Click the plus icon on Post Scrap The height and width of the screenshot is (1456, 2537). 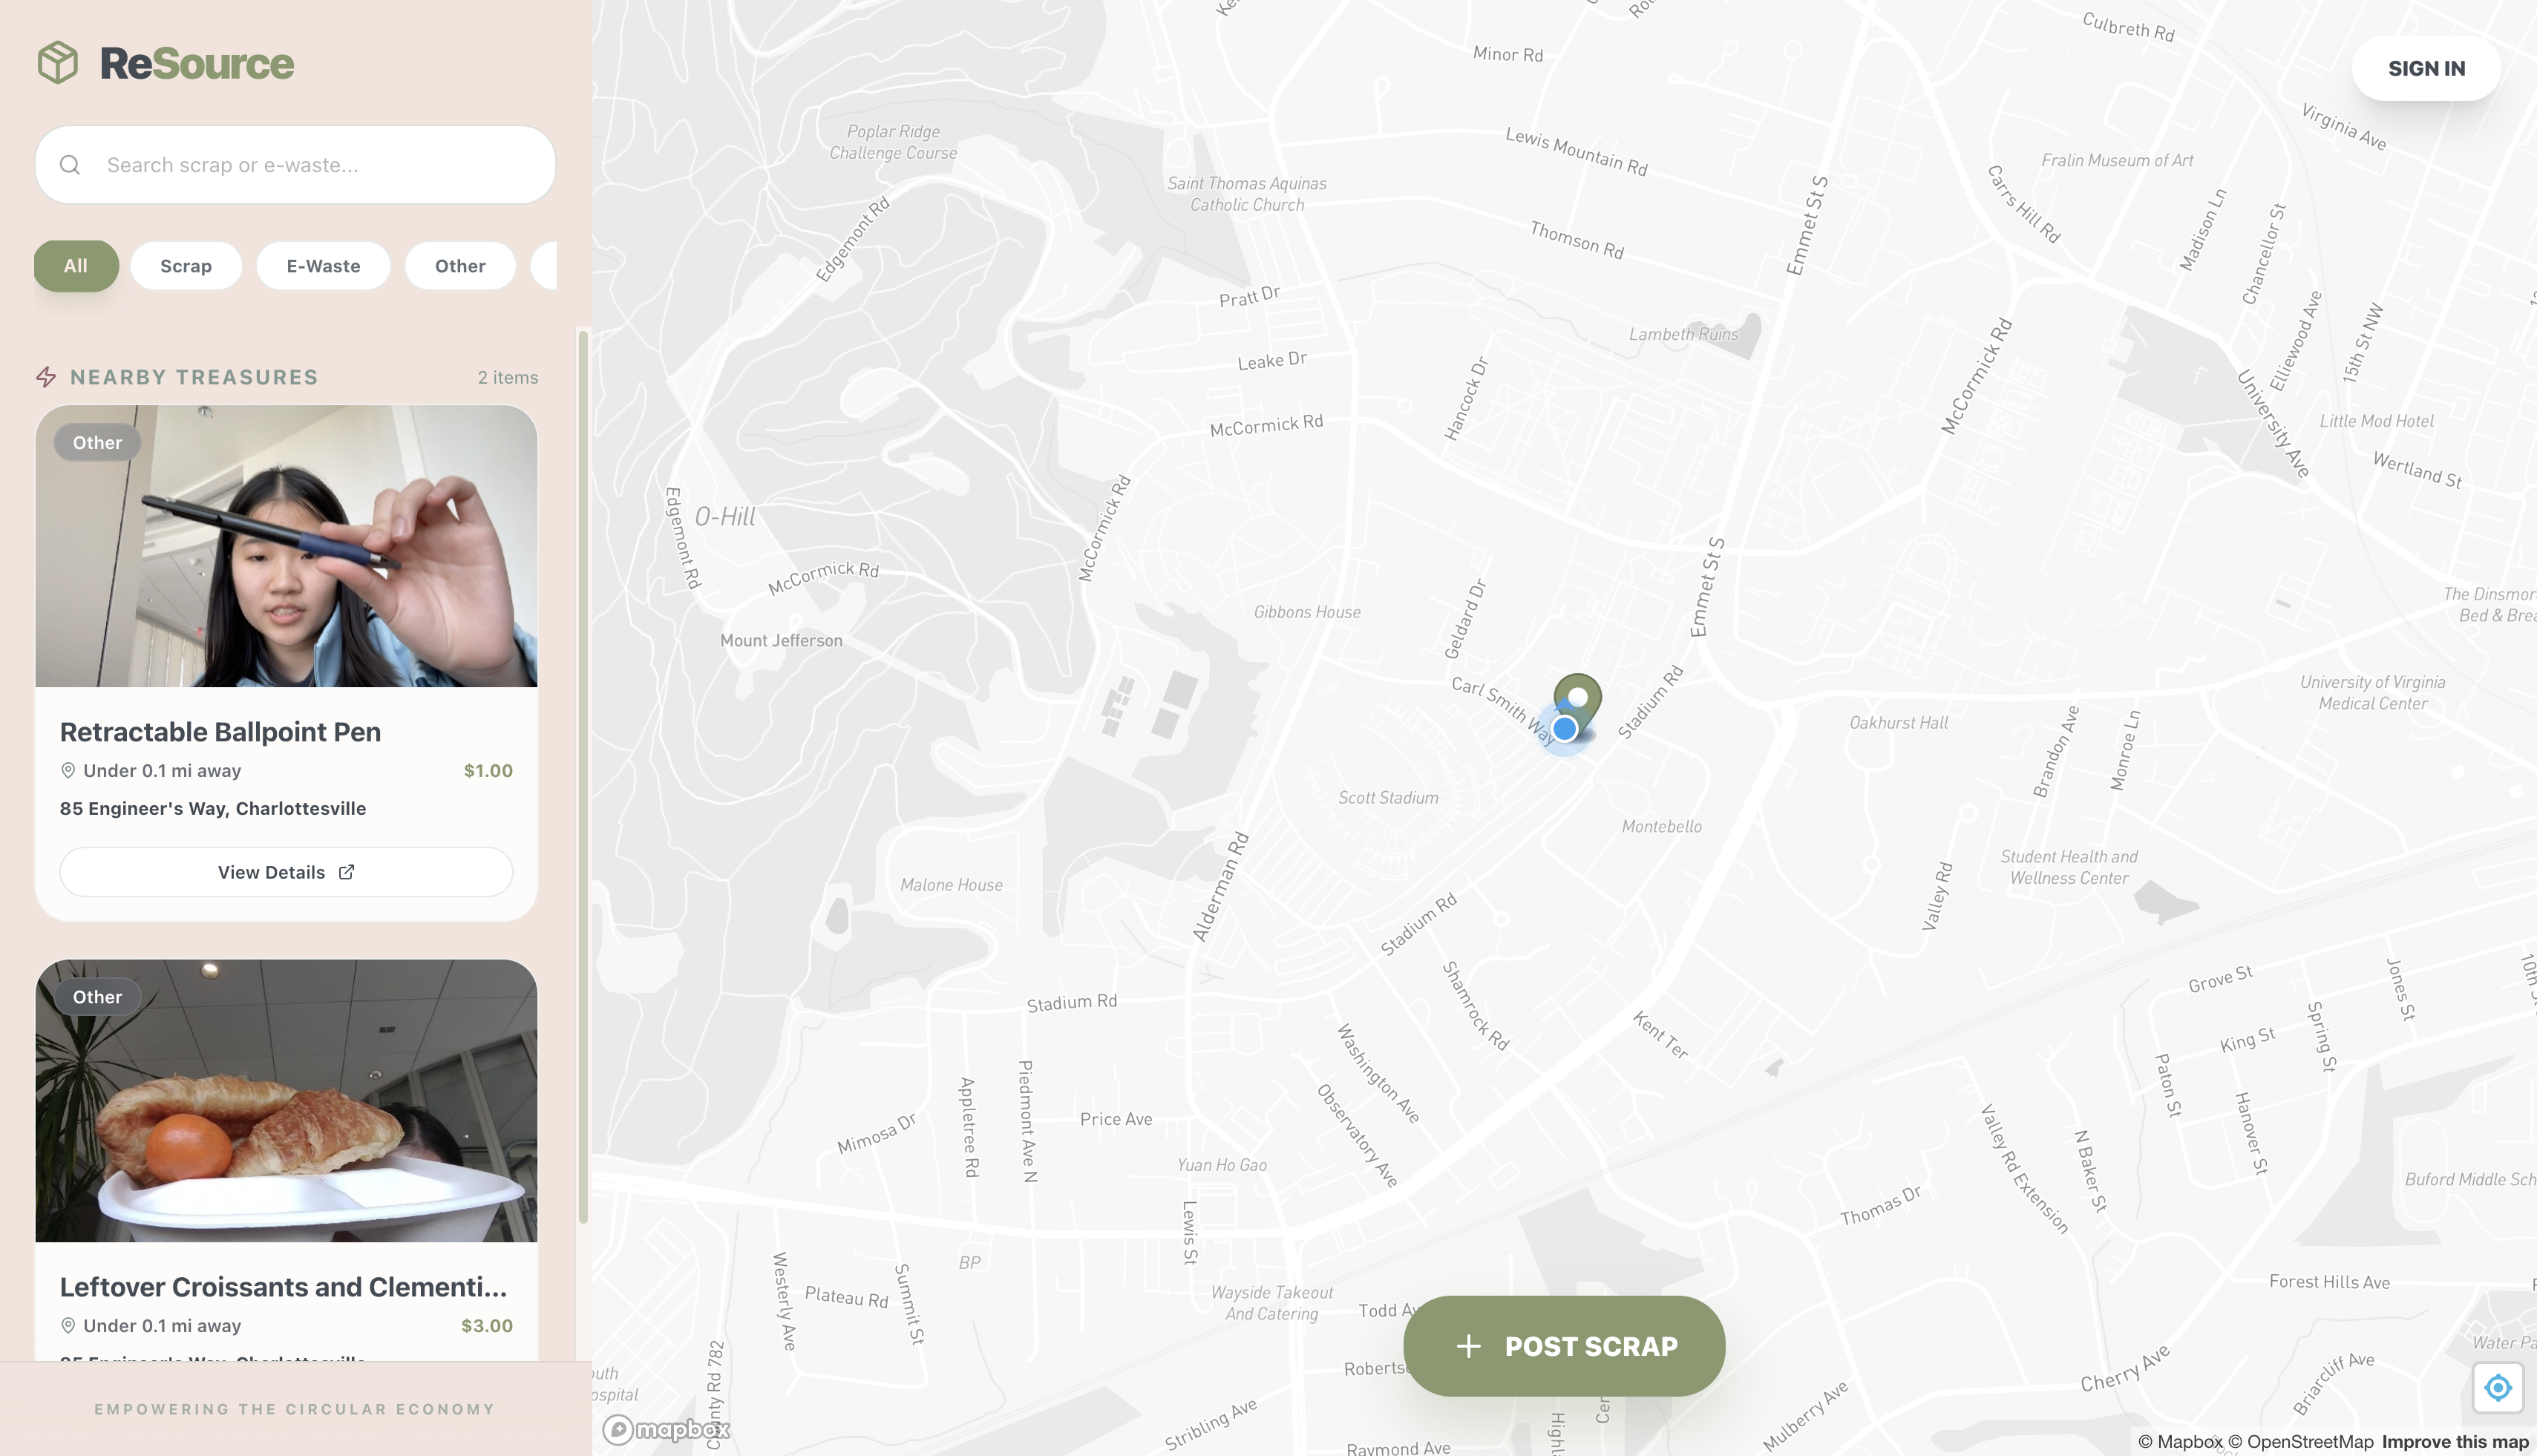[1468, 1346]
